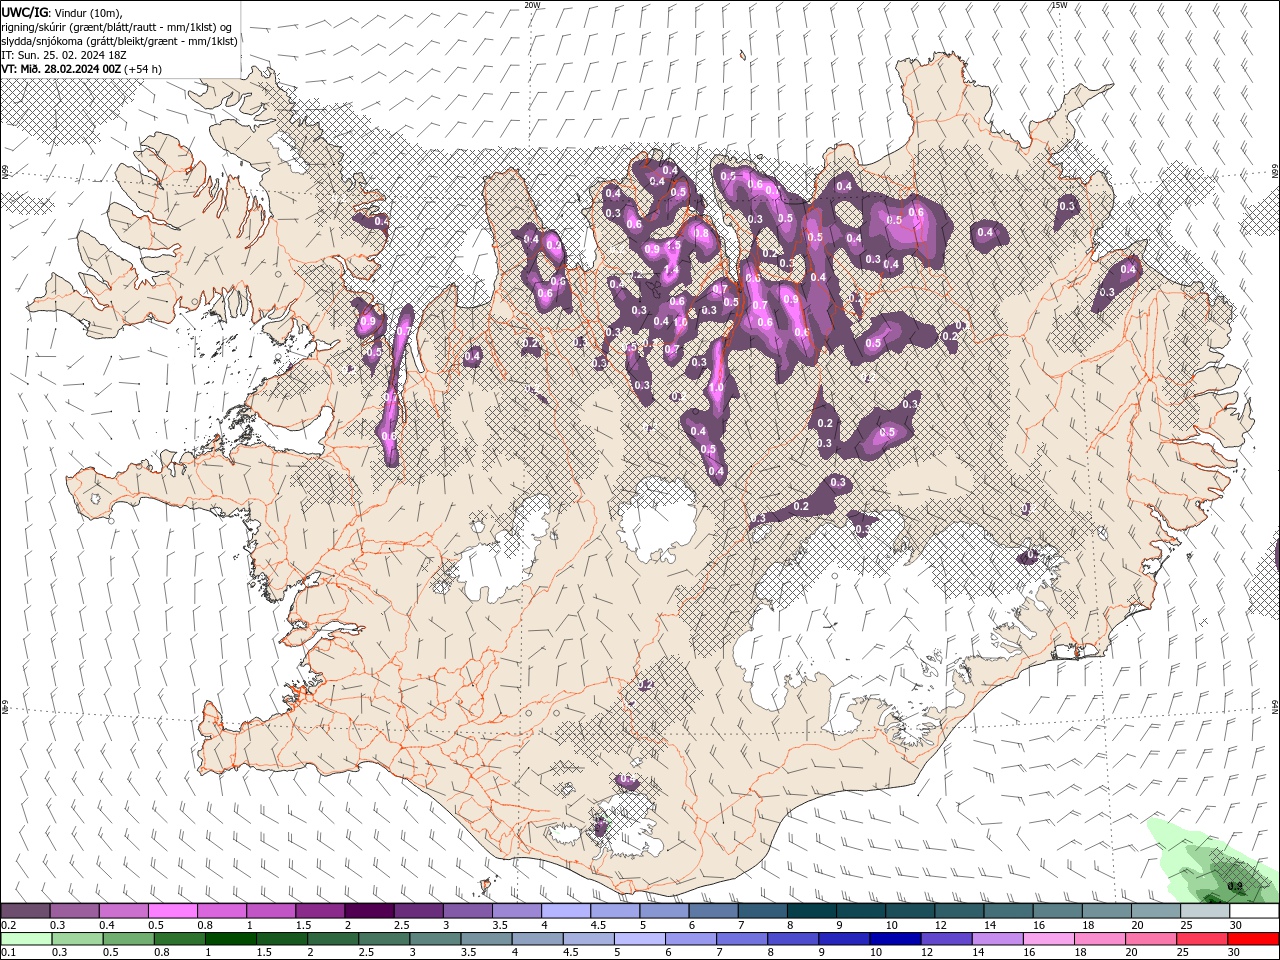
Task: Click the bright pink 0.5 swatch in top legend row
Action: (x=172, y=911)
